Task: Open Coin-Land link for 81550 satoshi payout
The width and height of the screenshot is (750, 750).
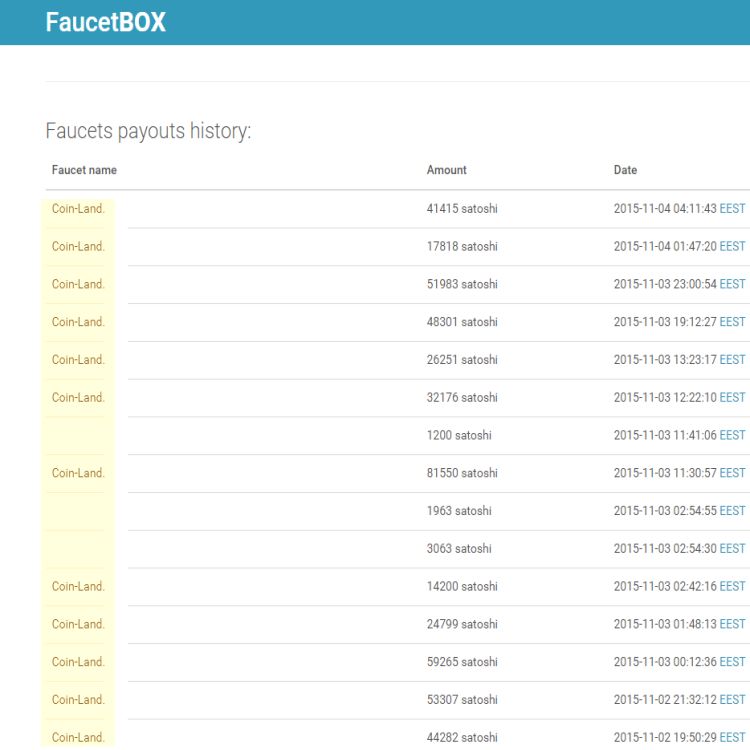Action: pyautogui.click(x=78, y=473)
